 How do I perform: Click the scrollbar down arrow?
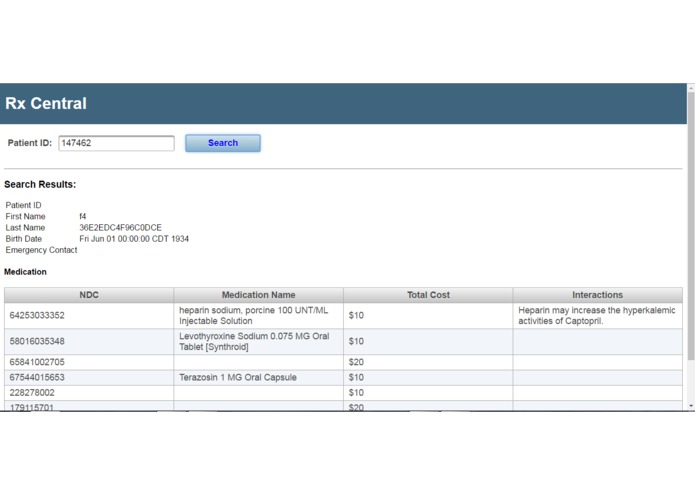coord(691,406)
